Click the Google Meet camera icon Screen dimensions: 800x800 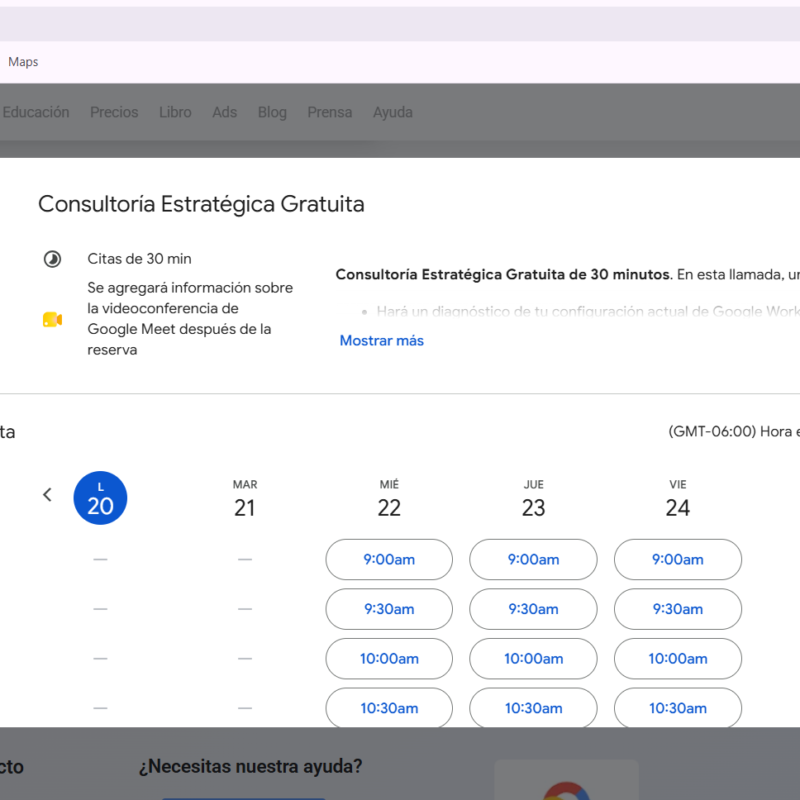pos(52,319)
